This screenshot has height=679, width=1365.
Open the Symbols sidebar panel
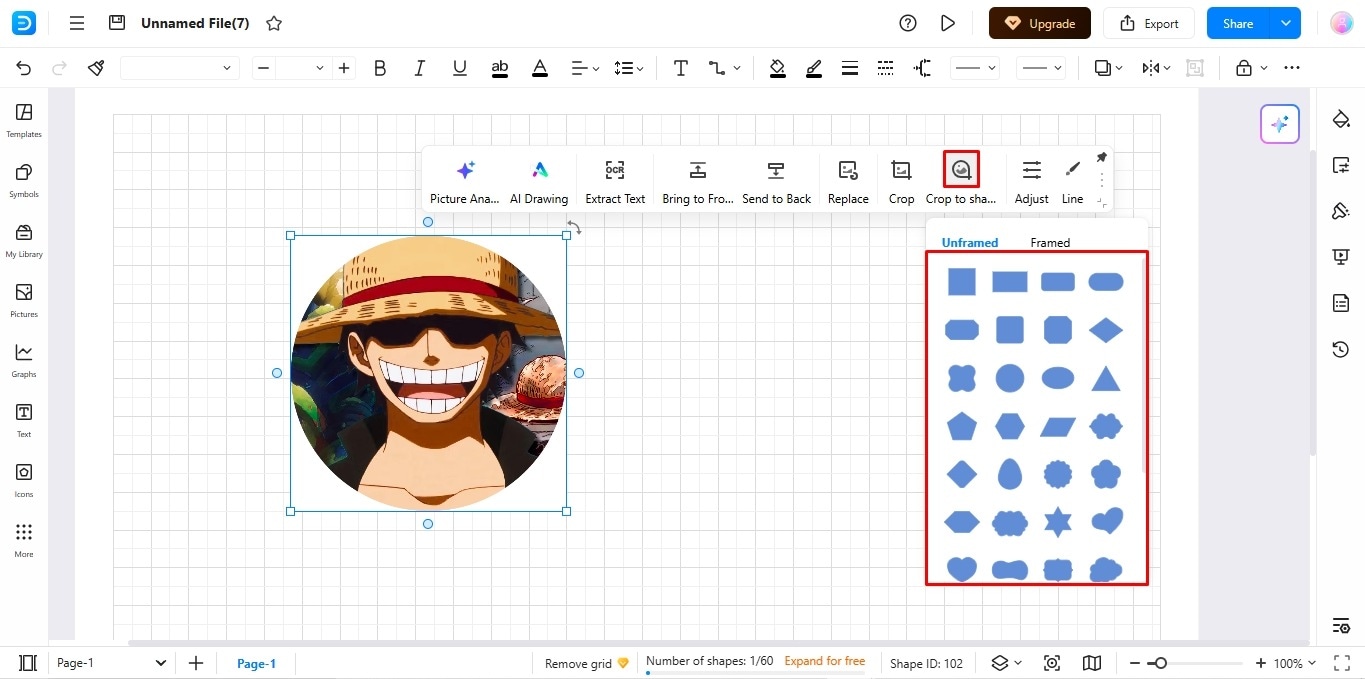[24, 180]
